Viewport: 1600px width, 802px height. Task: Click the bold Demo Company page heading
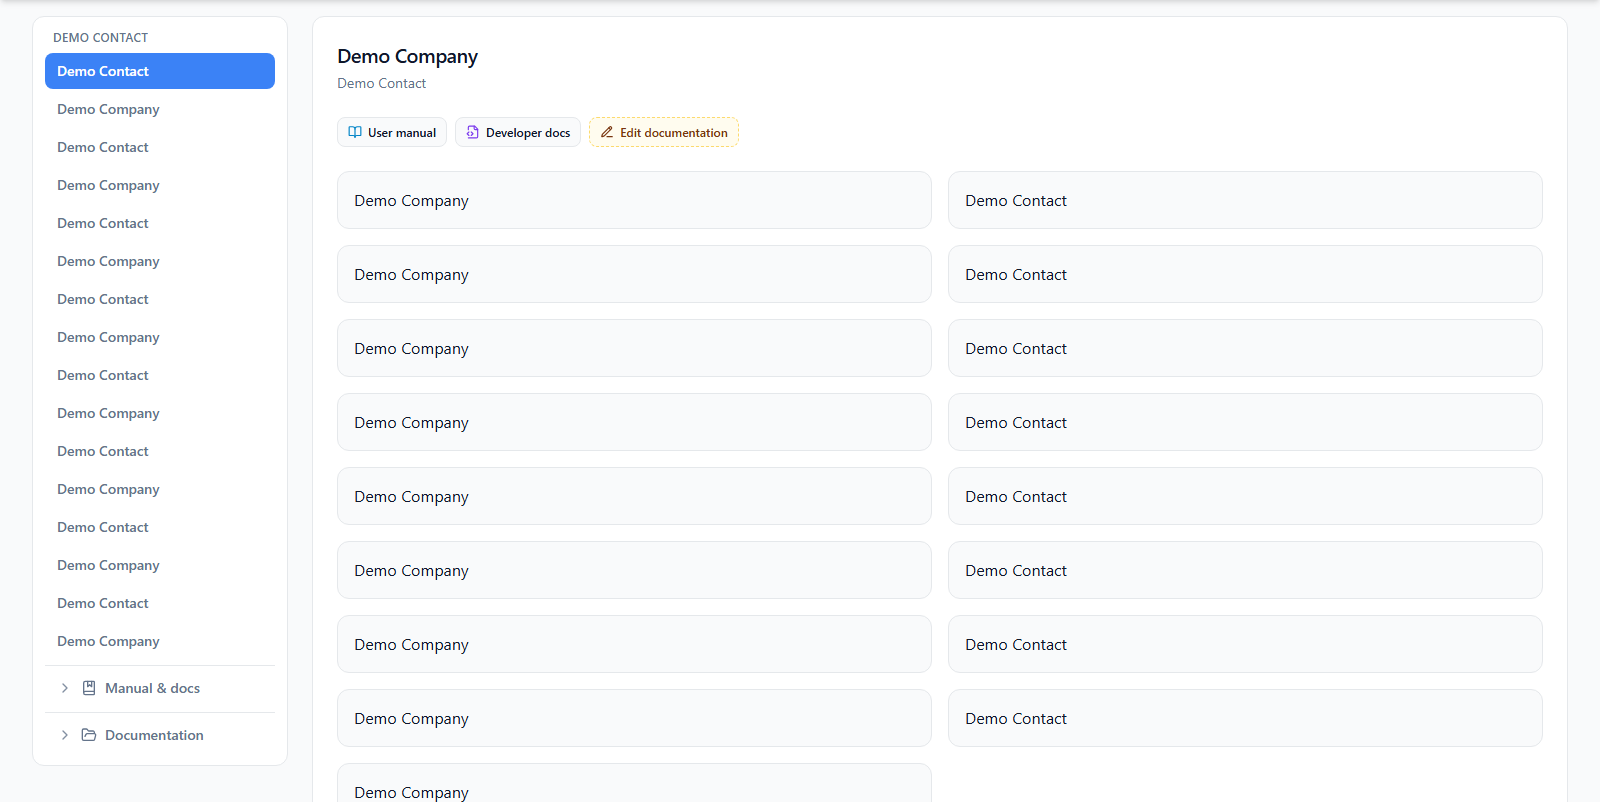(407, 57)
